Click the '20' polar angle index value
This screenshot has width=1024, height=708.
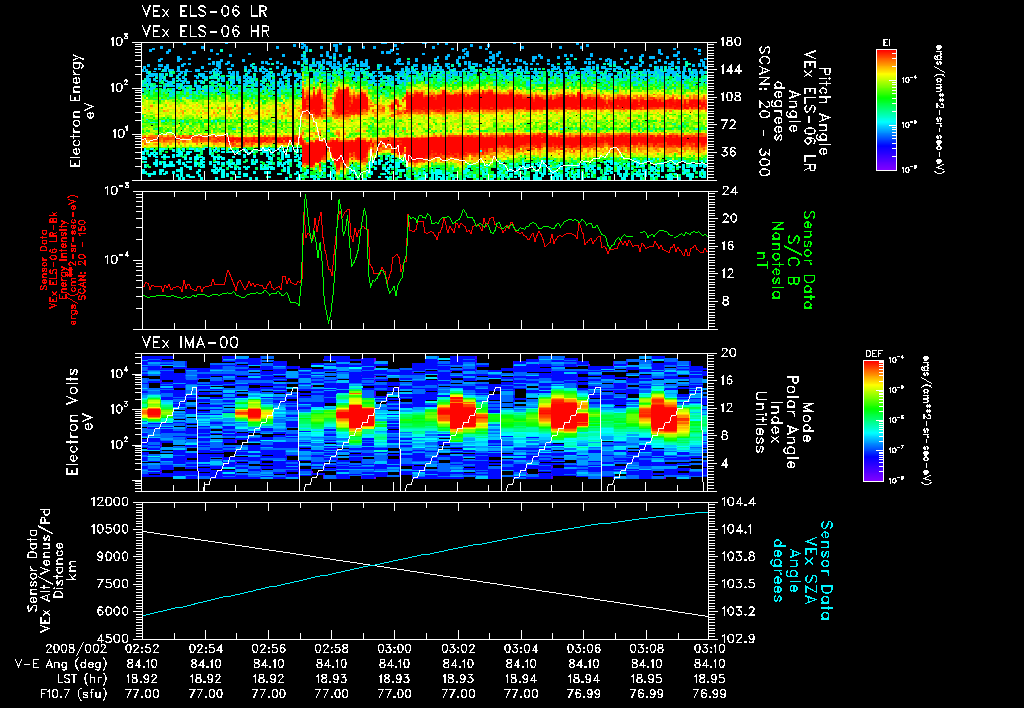pos(728,353)
